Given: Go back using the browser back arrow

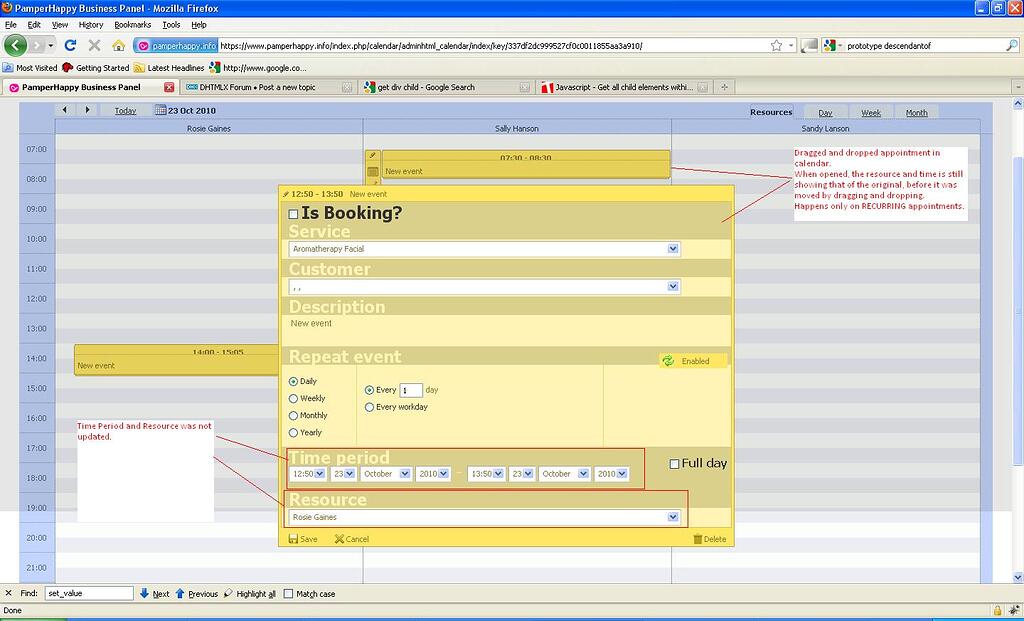Looking at the screenshot, I should [x=14, y=45].
